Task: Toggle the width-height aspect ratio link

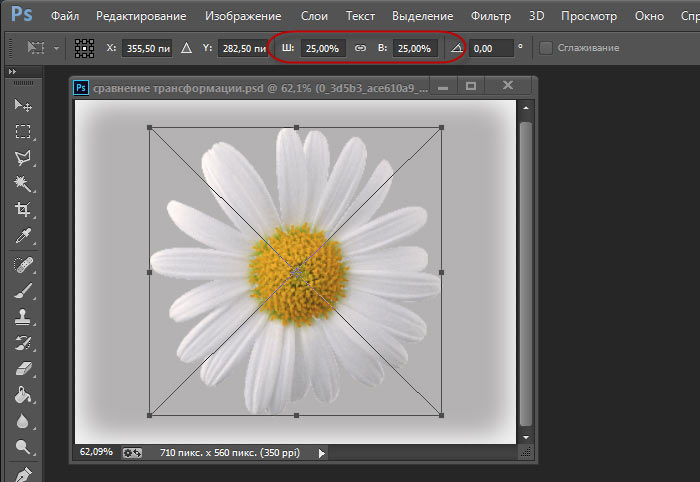Action: click(362, 48)
